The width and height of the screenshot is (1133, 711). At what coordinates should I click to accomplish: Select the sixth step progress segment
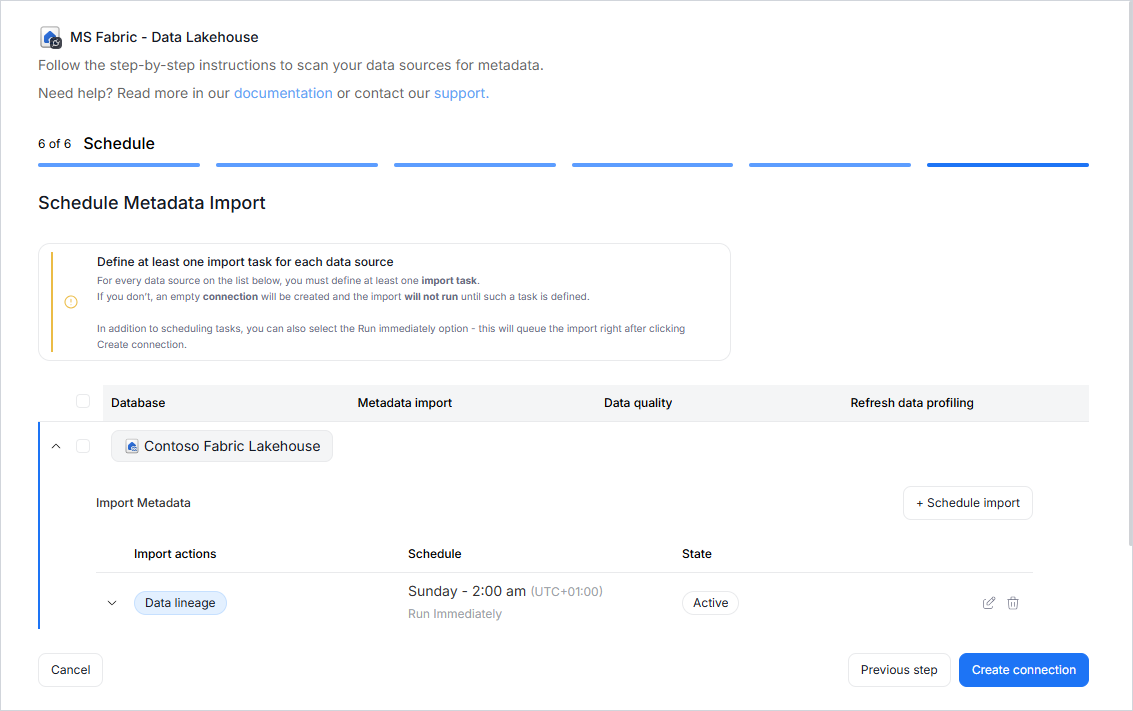pyautogui.click(x=1007, y=165)
